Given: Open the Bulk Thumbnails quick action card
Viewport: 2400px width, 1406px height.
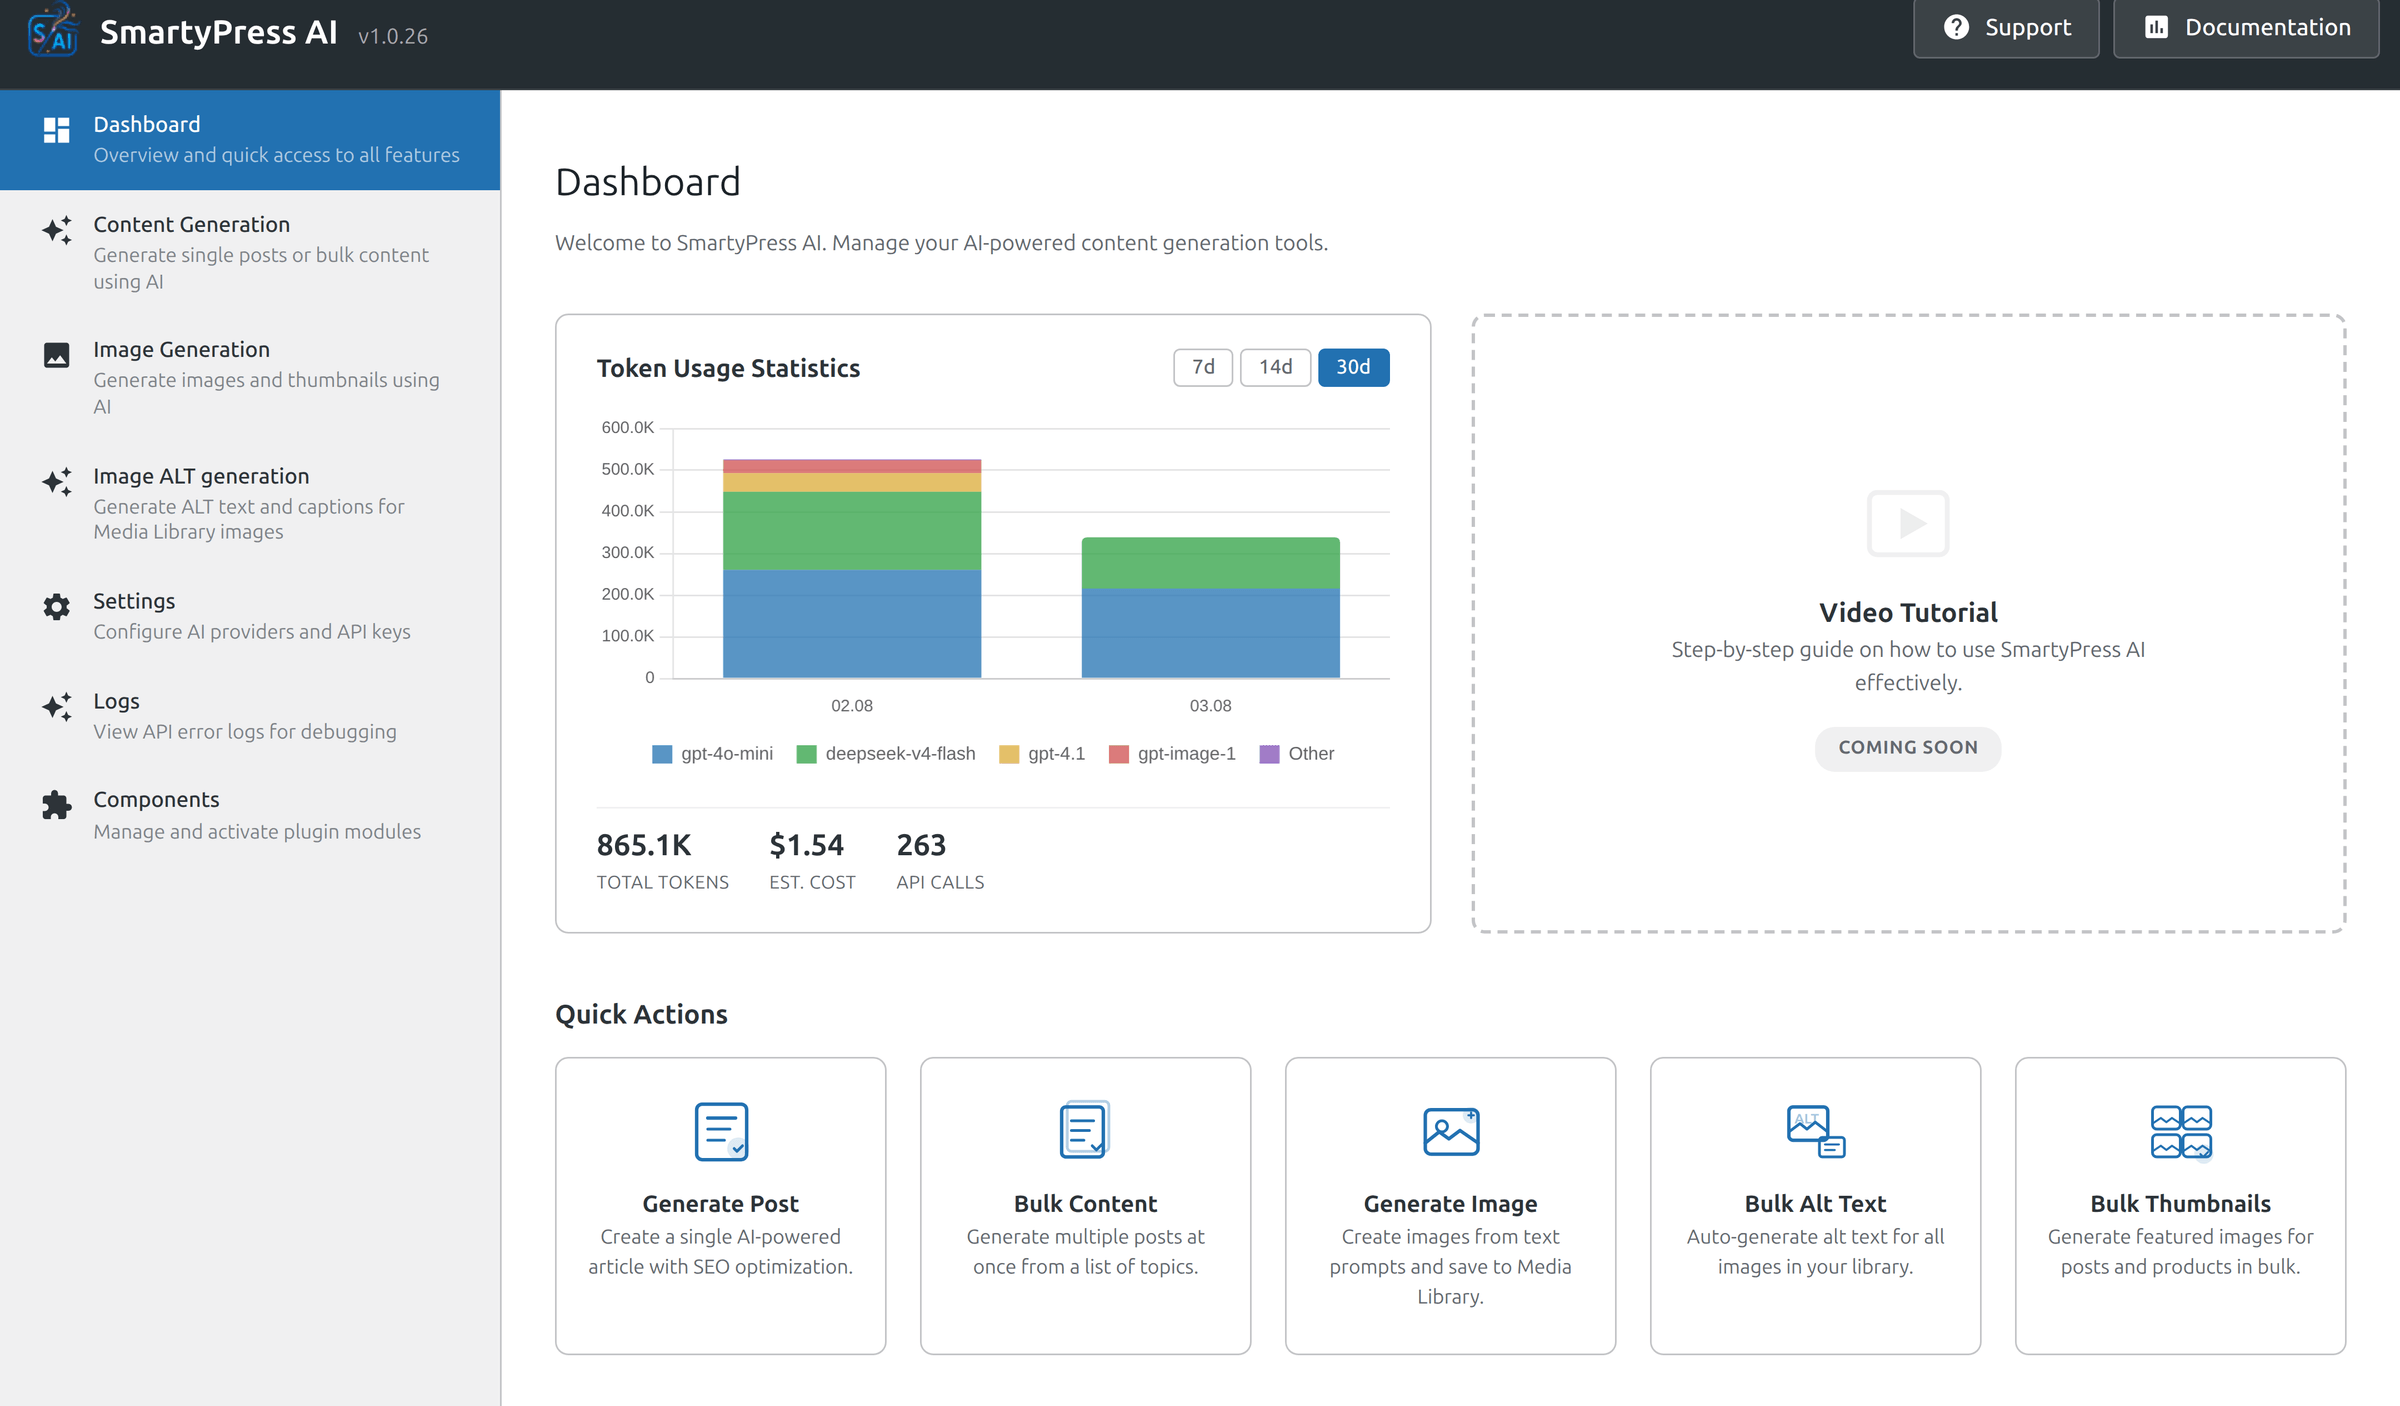Looking at the screenshot, I should pos(2181,1206).
